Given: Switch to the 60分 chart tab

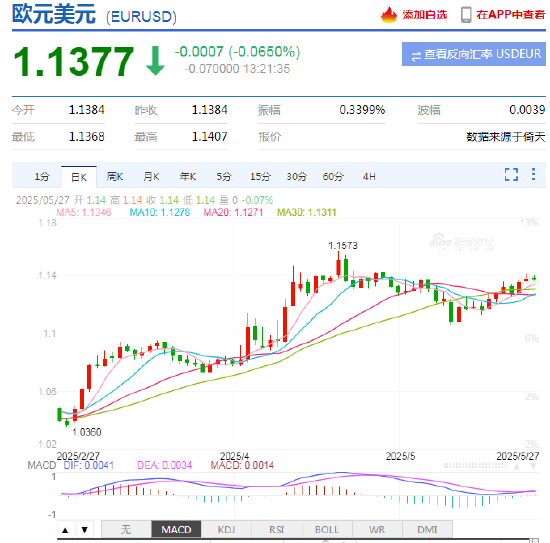Looking at the screenshot, I should point(333,176).
